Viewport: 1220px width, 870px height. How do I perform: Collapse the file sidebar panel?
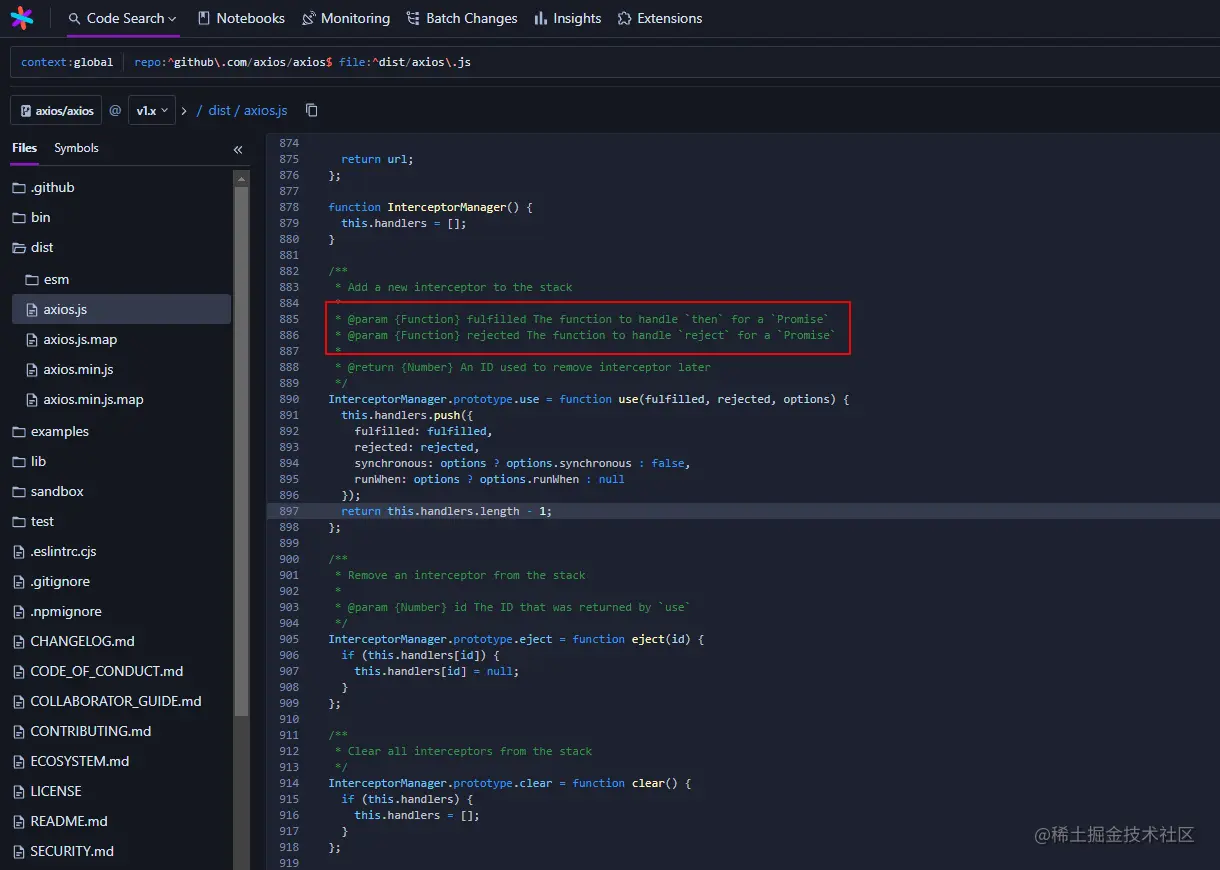pyautogui.click(x=238, y=149)
